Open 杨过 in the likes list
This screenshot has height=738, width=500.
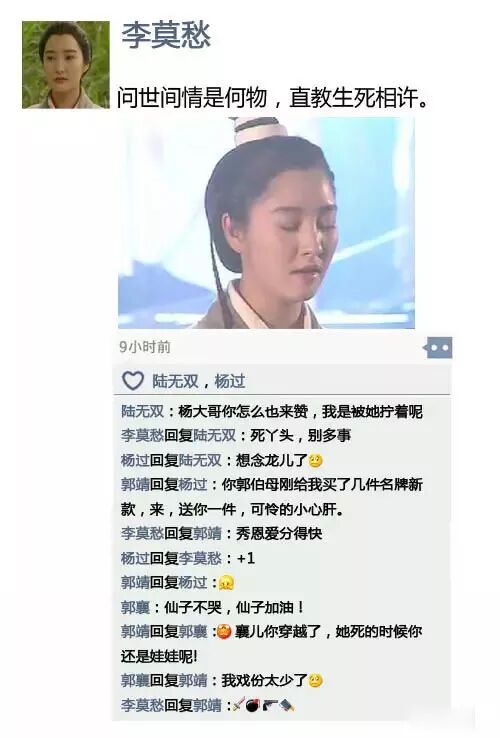tap(230, 381)
